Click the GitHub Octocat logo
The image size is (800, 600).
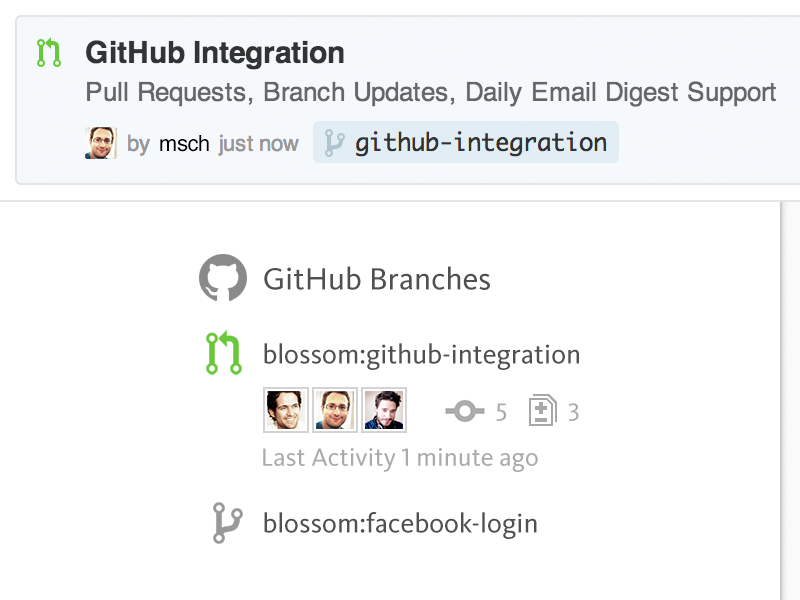(x=222, y=278)
